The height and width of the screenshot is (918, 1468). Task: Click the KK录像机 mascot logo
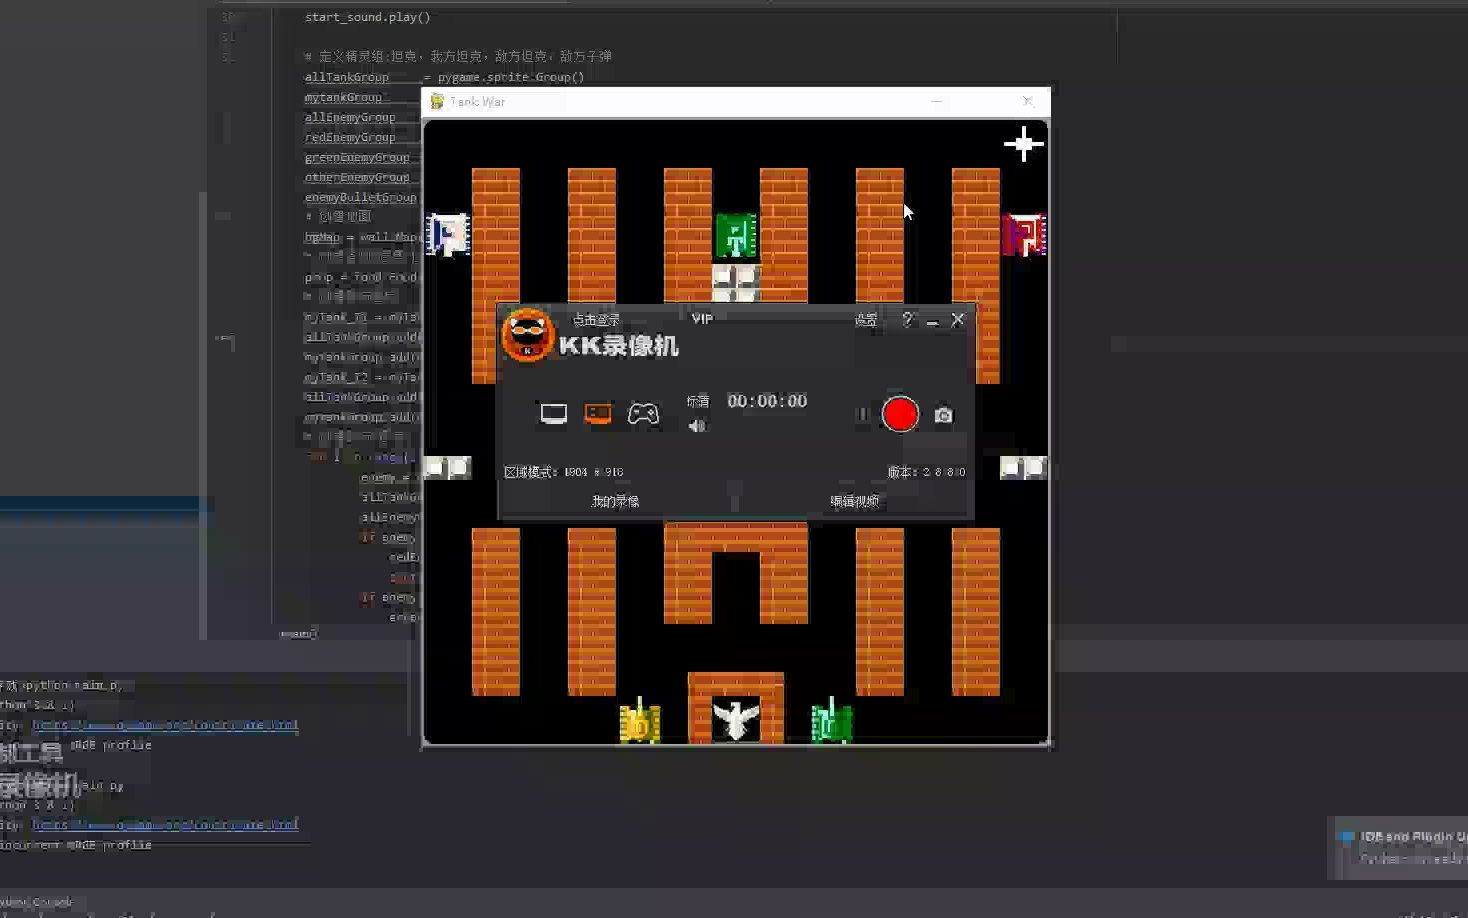pos(527,336)
